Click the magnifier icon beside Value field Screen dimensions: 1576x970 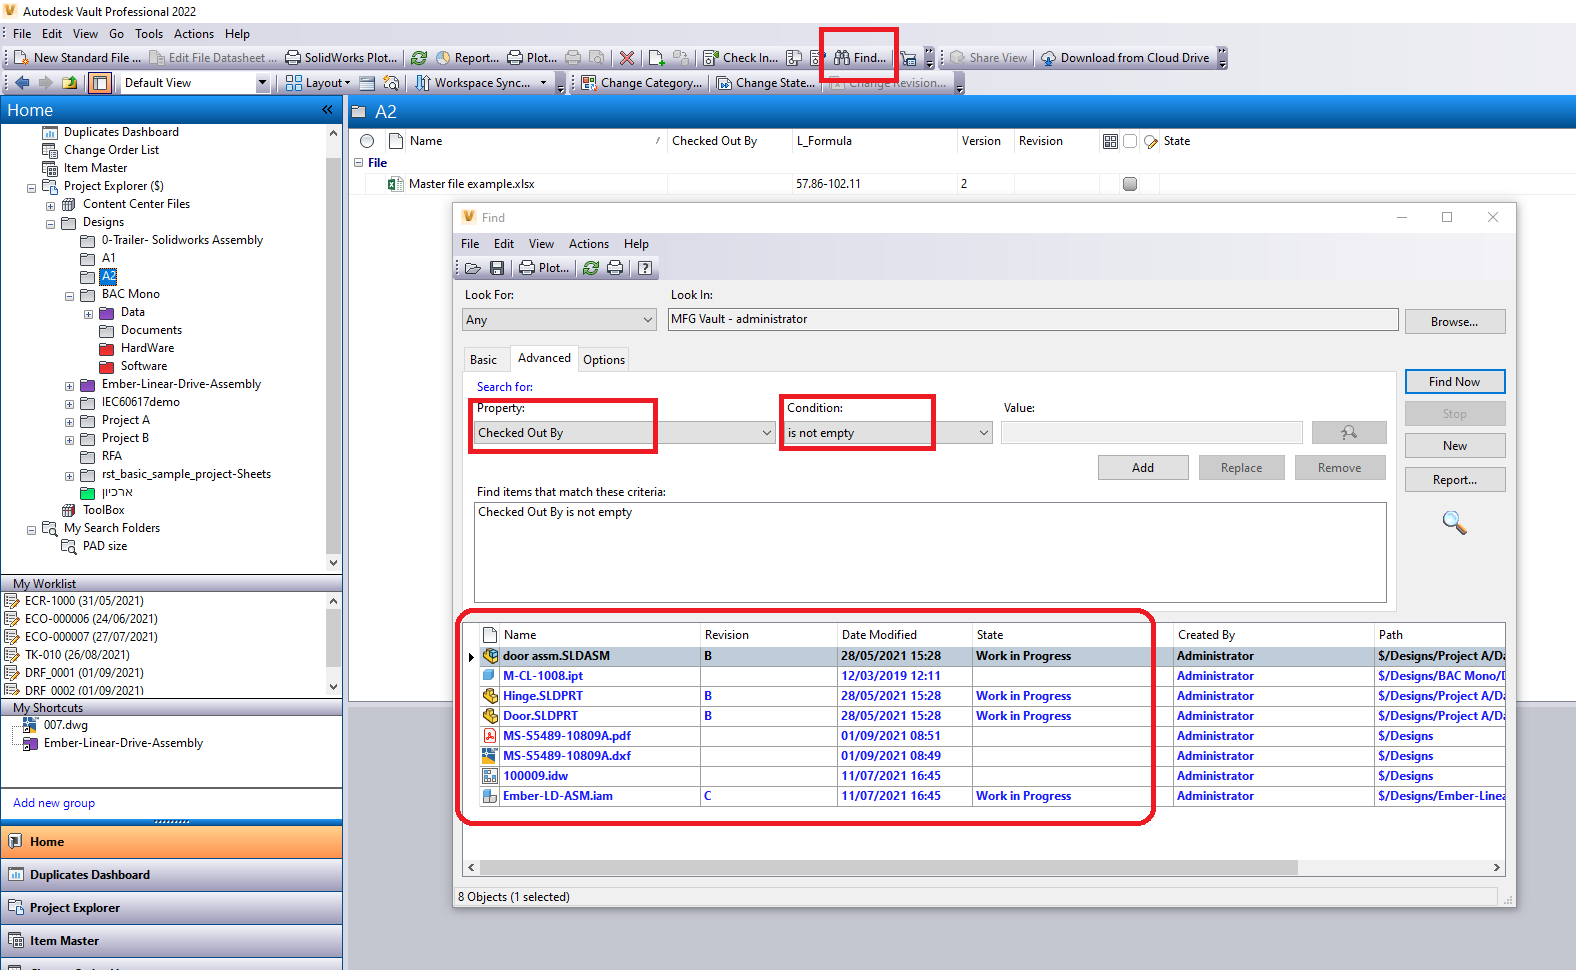tap(1349, 432)
